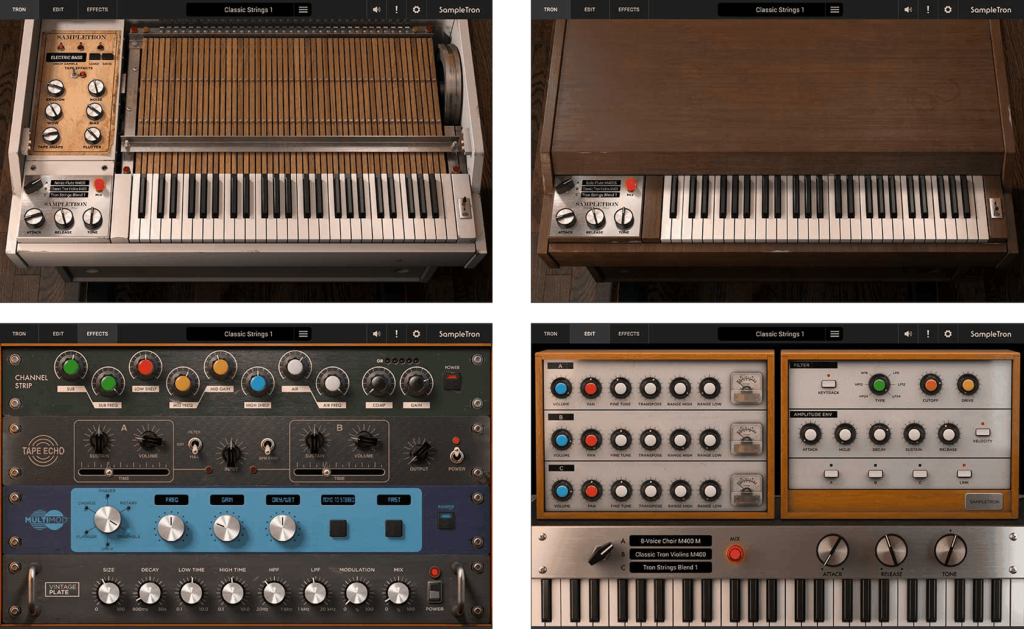Click the layer A blue Volume knob

(560, 389)
